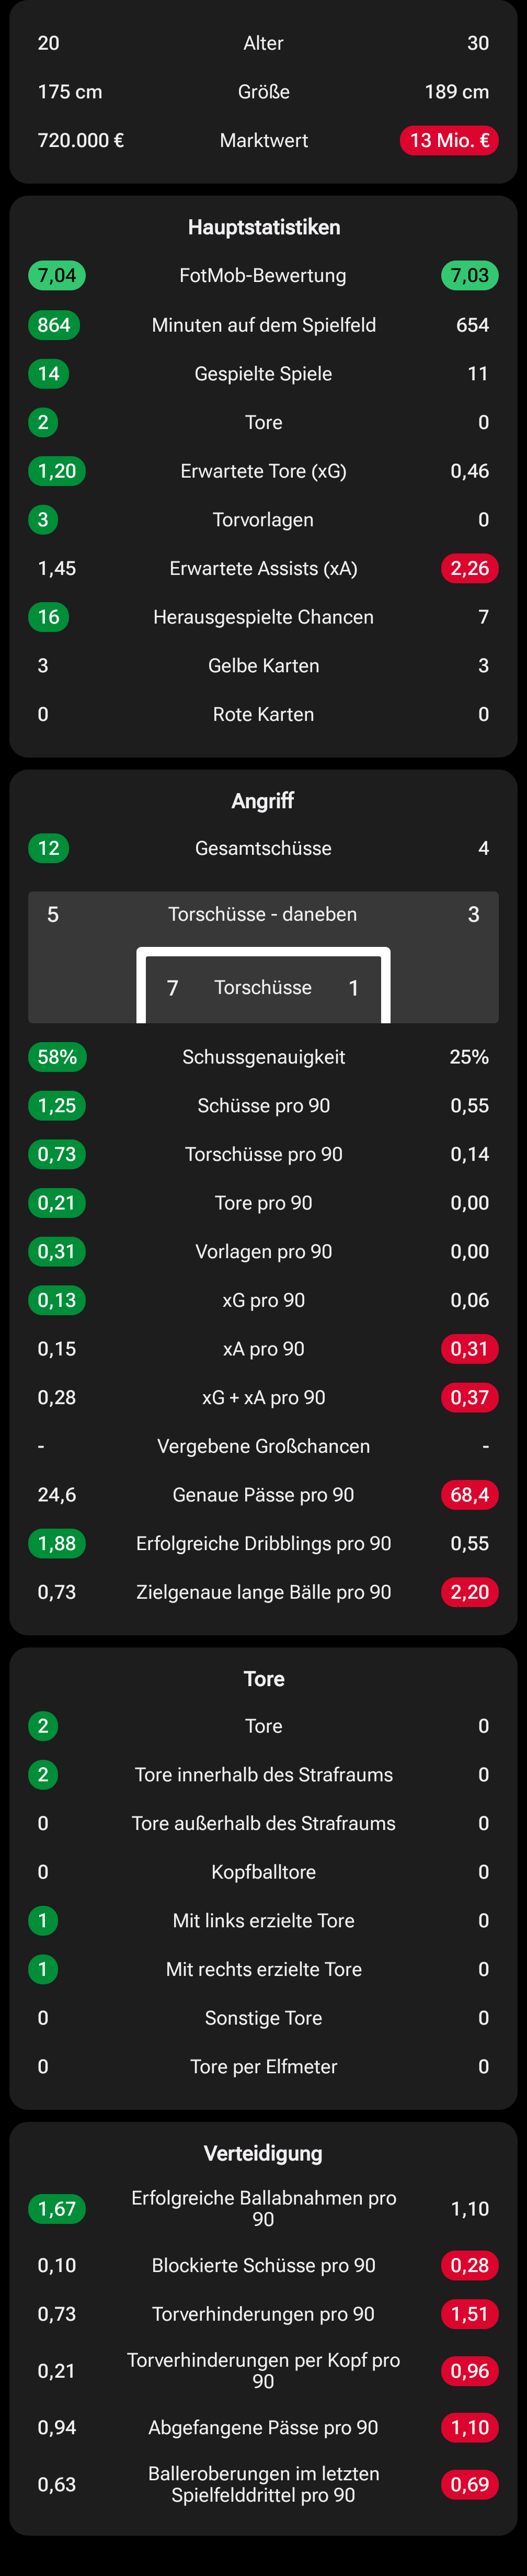Click the Torschüsse - daneben label
527x2576 pixels.
(x=263, y=914)
